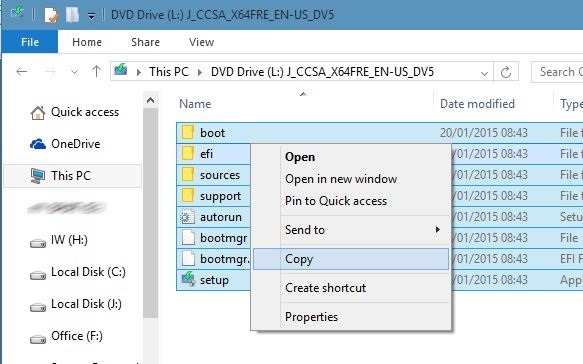Open the address bar history dropdown
583x364 pixels.
(484, 73)
